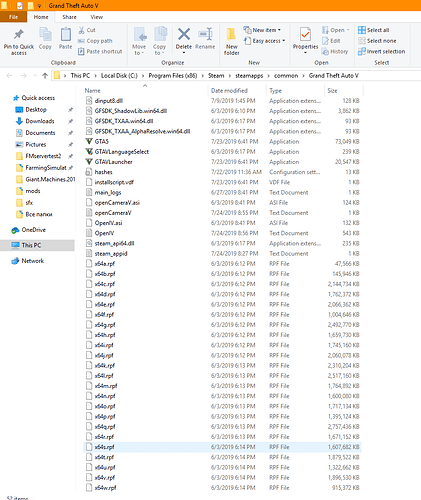Select GTAVLanguageSelect application file
The height and width of the screenshot is (500, 421).
tap(222, 152)
